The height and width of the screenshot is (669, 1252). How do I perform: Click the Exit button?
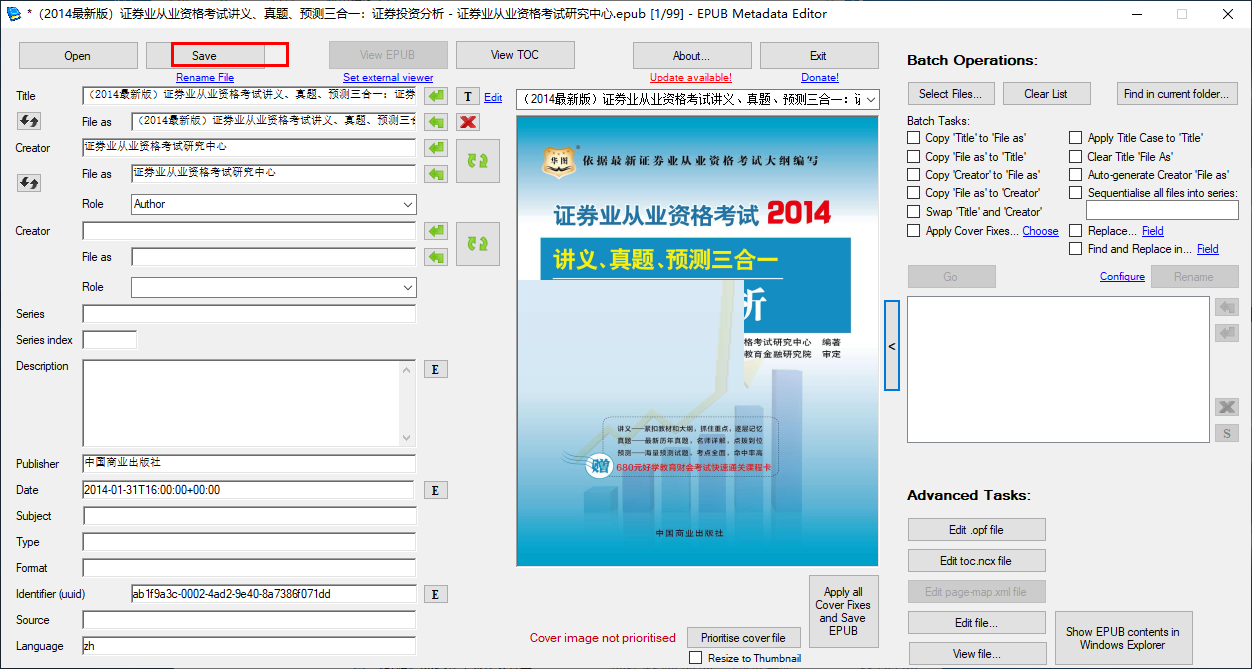pos(818,56)
